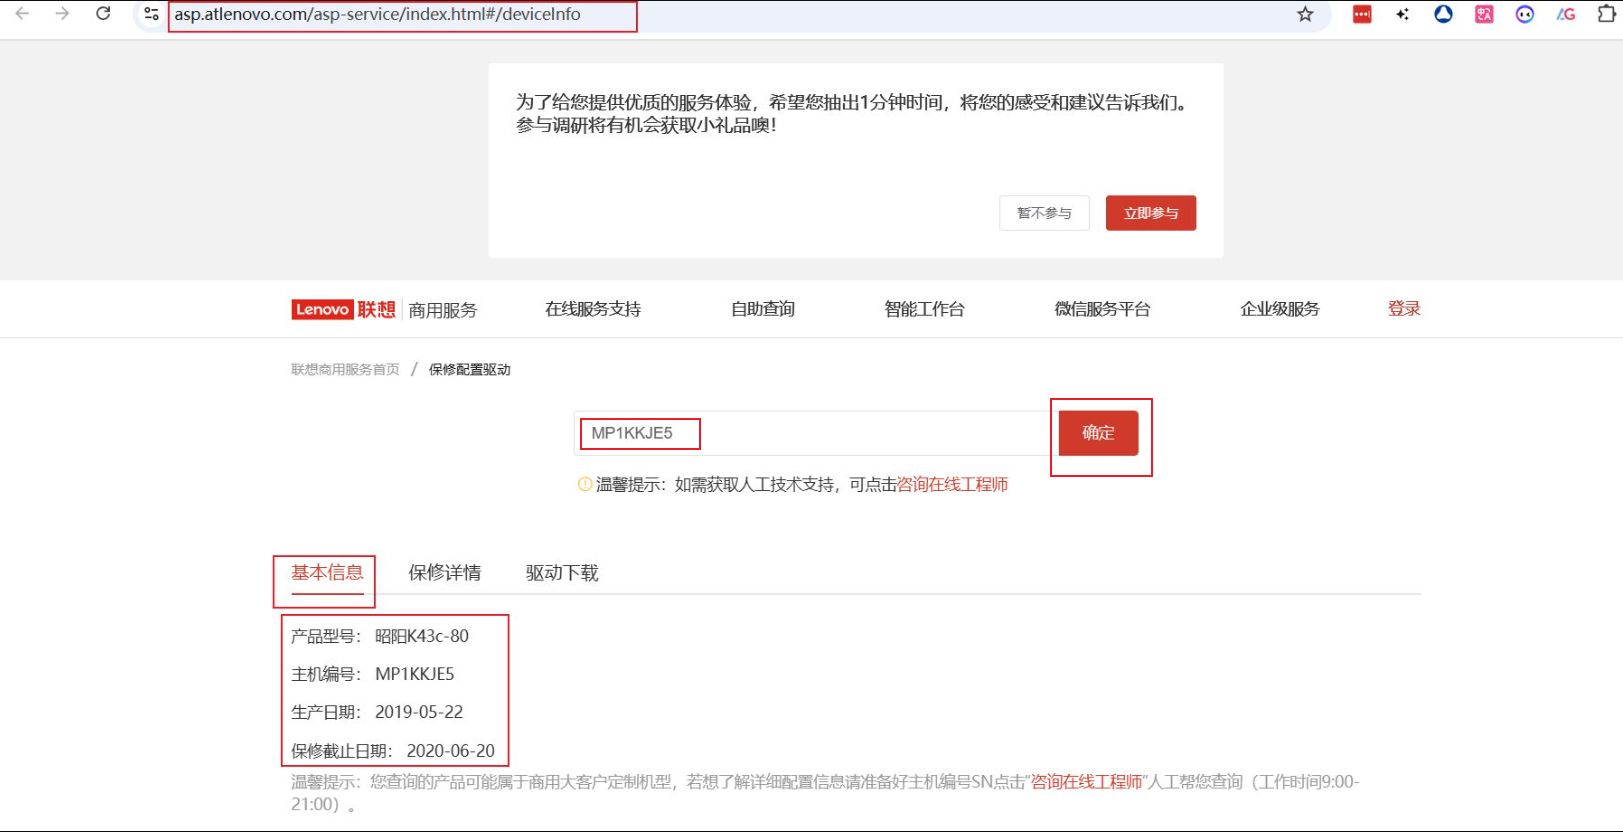Open the blue circular extension icon
Viewport: 1623px width, 832px height.
point(1443,14)
